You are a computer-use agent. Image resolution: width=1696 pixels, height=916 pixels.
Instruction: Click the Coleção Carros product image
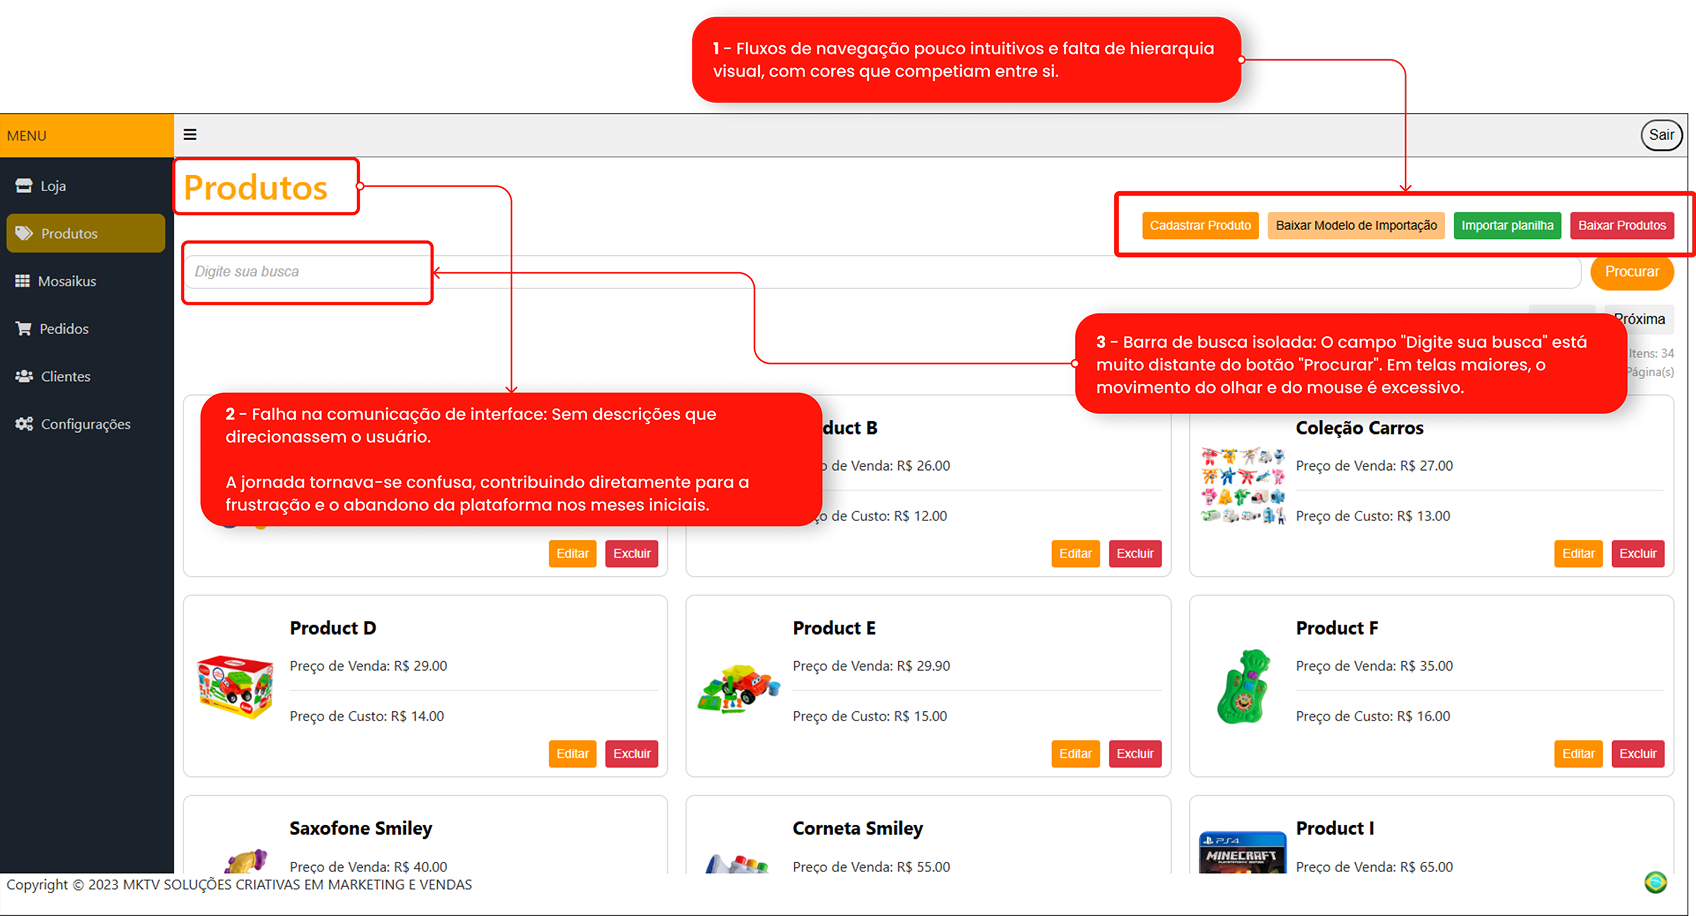coord(1243,486)
